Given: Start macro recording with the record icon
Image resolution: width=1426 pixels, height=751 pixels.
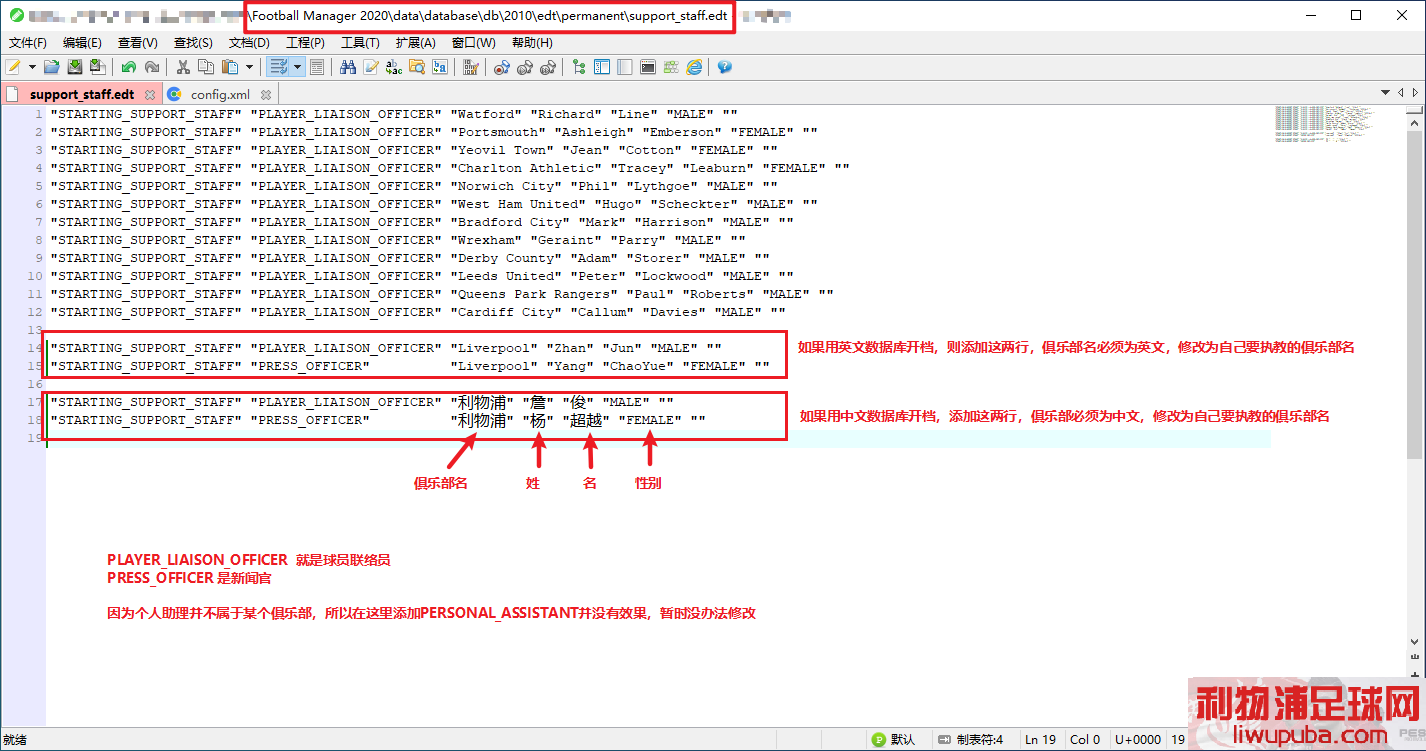Looking at the screenshot, I should coord(502,67).
